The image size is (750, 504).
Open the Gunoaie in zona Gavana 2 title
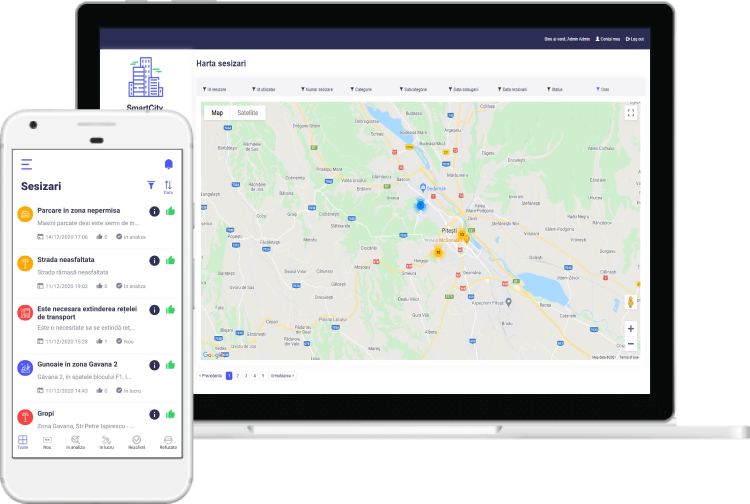coord(77,364)
